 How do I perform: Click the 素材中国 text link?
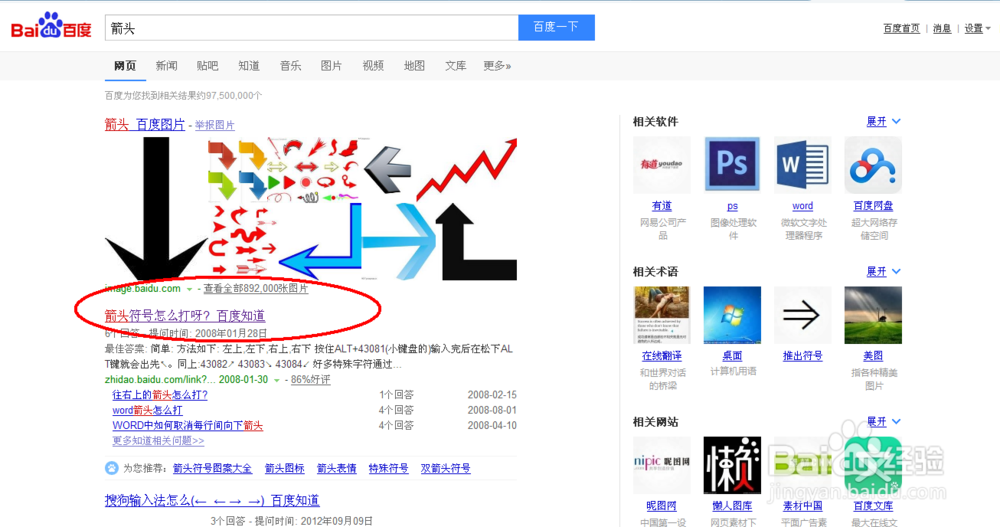click(x=802, y=506)
